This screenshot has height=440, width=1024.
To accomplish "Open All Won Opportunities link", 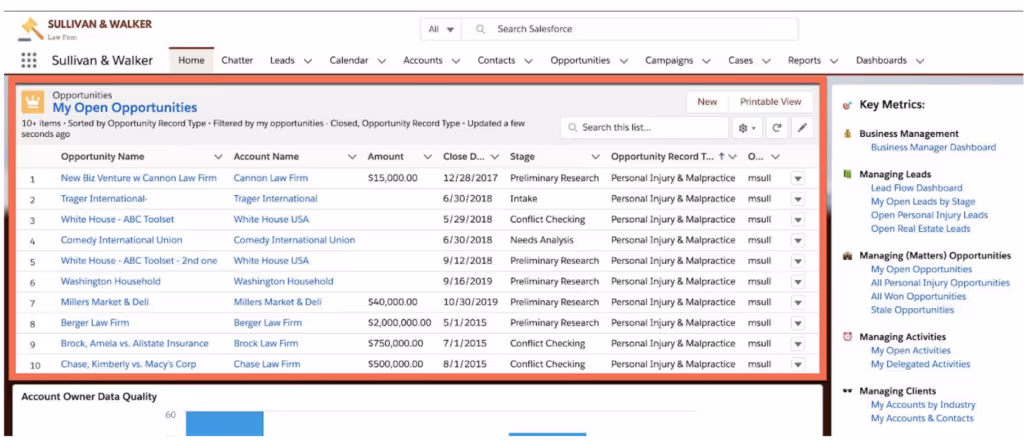I will (x=918, y=296).
